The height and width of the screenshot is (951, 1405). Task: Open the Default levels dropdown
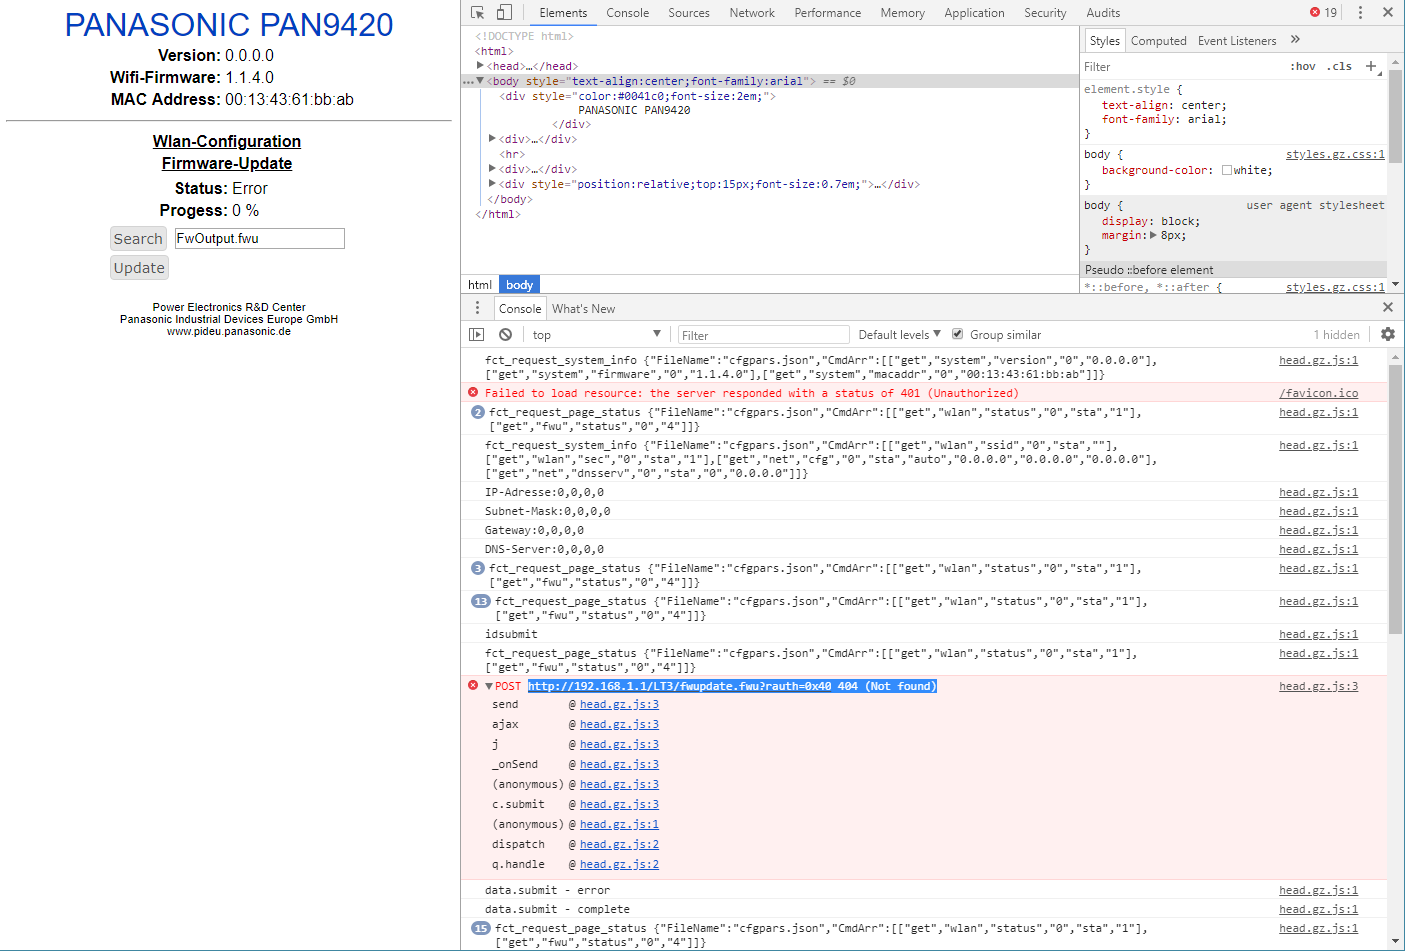click(x=899, y=335)
